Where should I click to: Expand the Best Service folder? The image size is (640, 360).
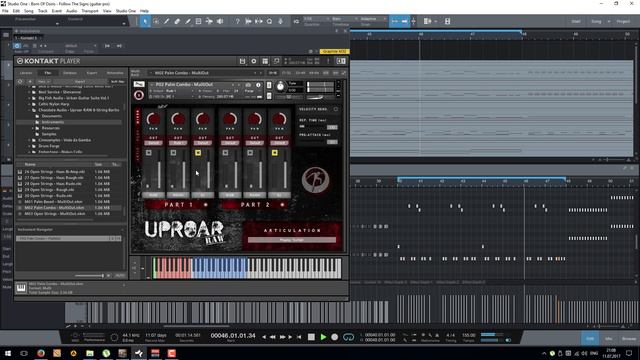tap(30, 92)
